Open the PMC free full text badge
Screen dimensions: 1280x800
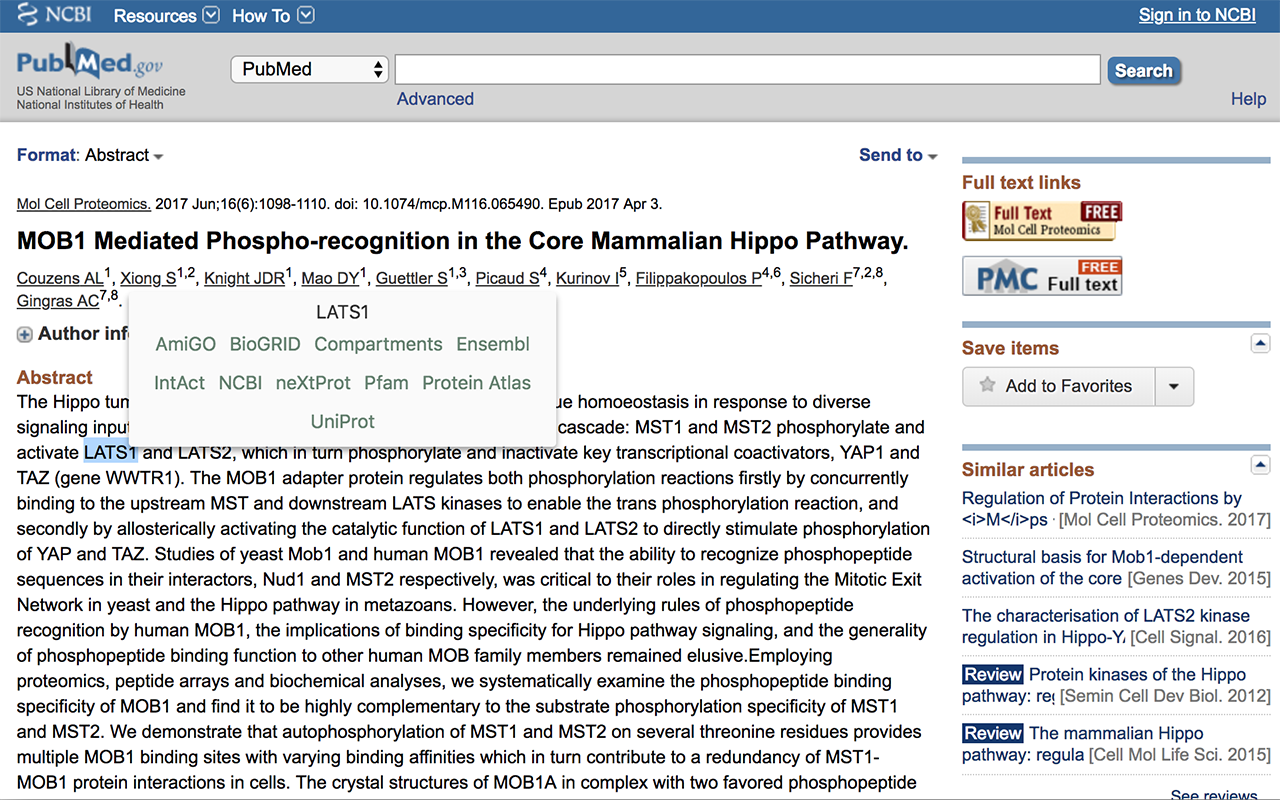coord(1041,276)
